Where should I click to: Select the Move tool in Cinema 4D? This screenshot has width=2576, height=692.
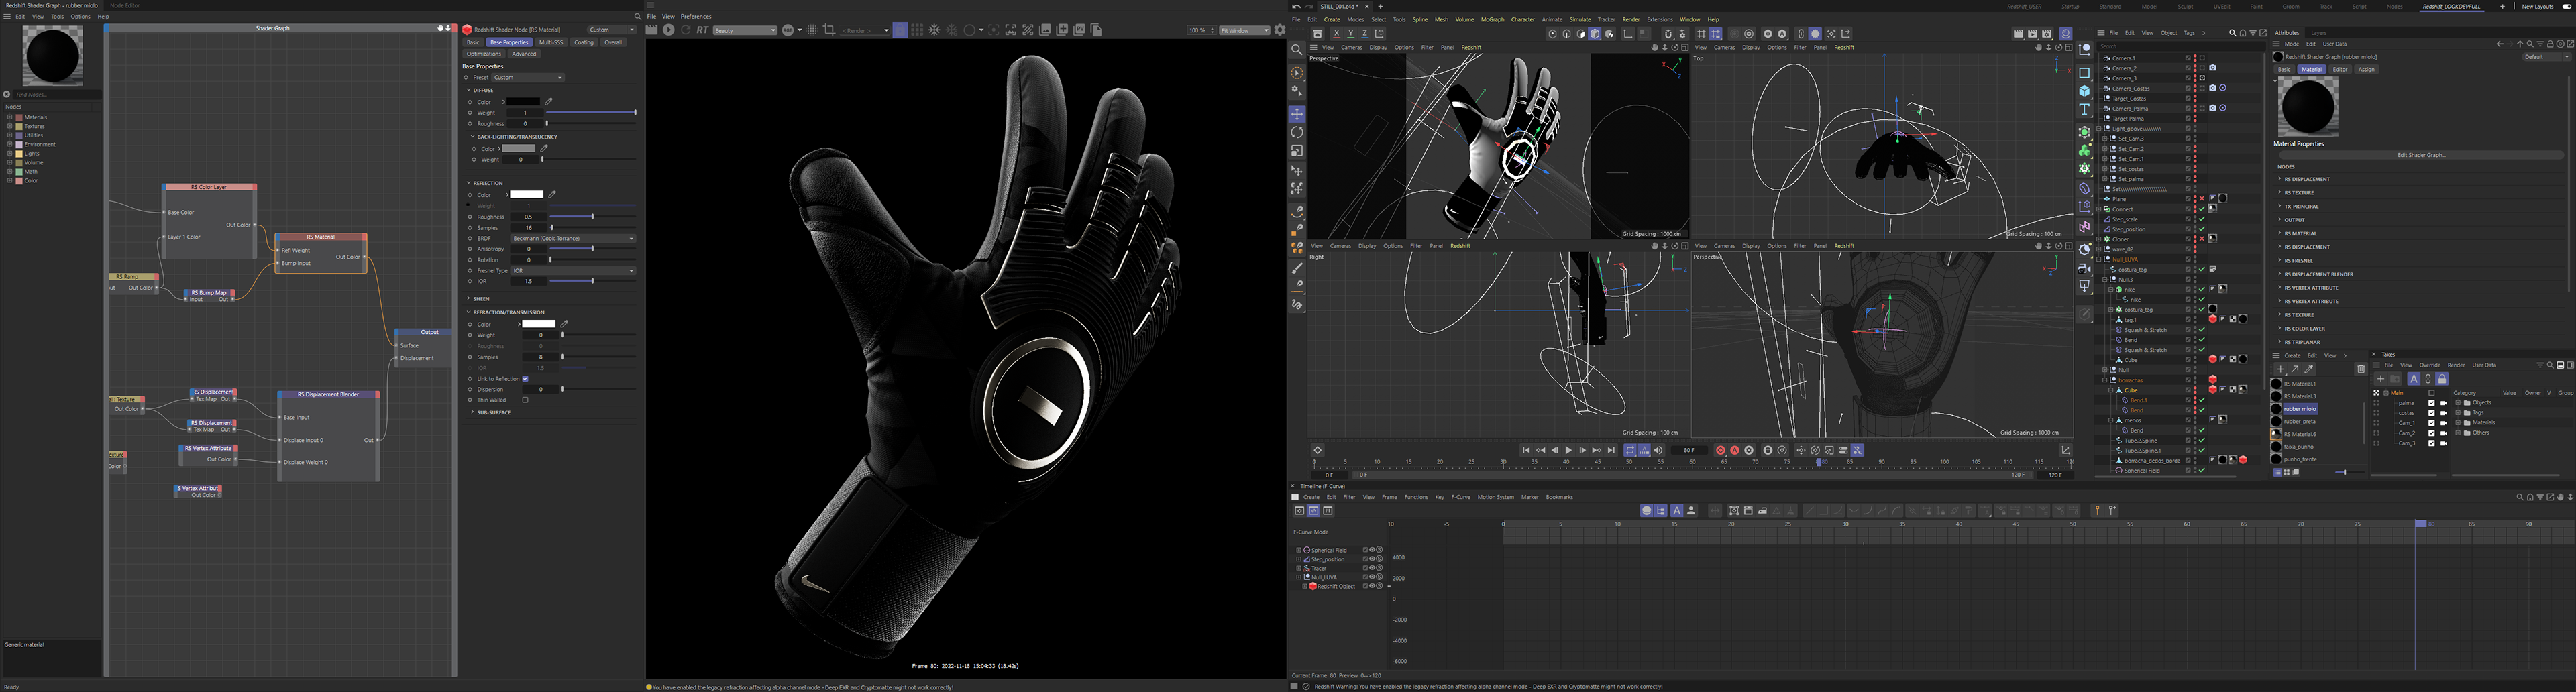click(1297, 114)
